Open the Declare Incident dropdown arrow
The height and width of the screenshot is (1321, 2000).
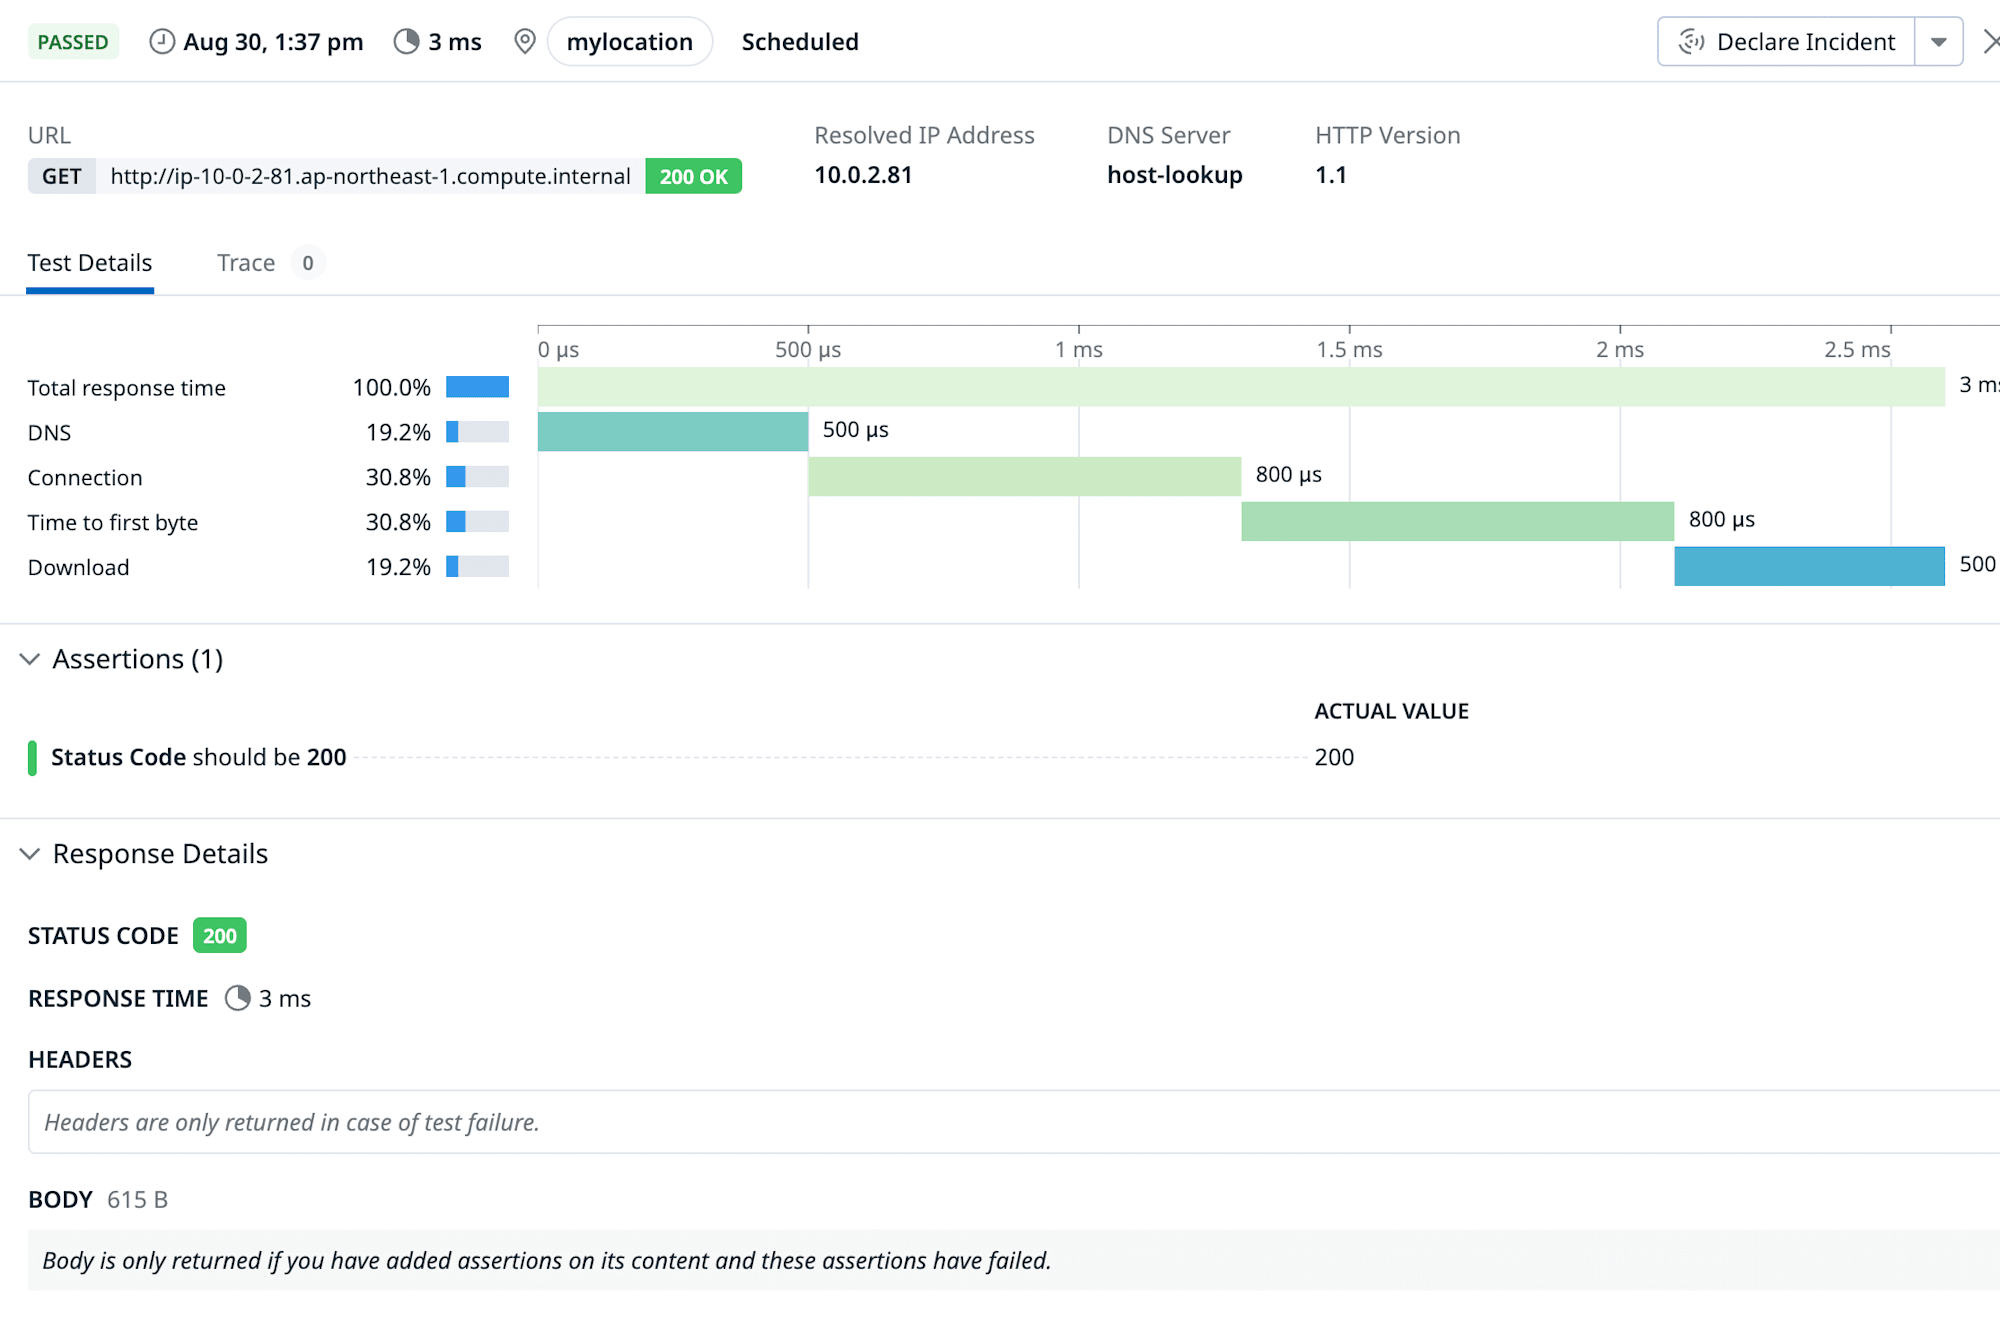(1938, 42)
